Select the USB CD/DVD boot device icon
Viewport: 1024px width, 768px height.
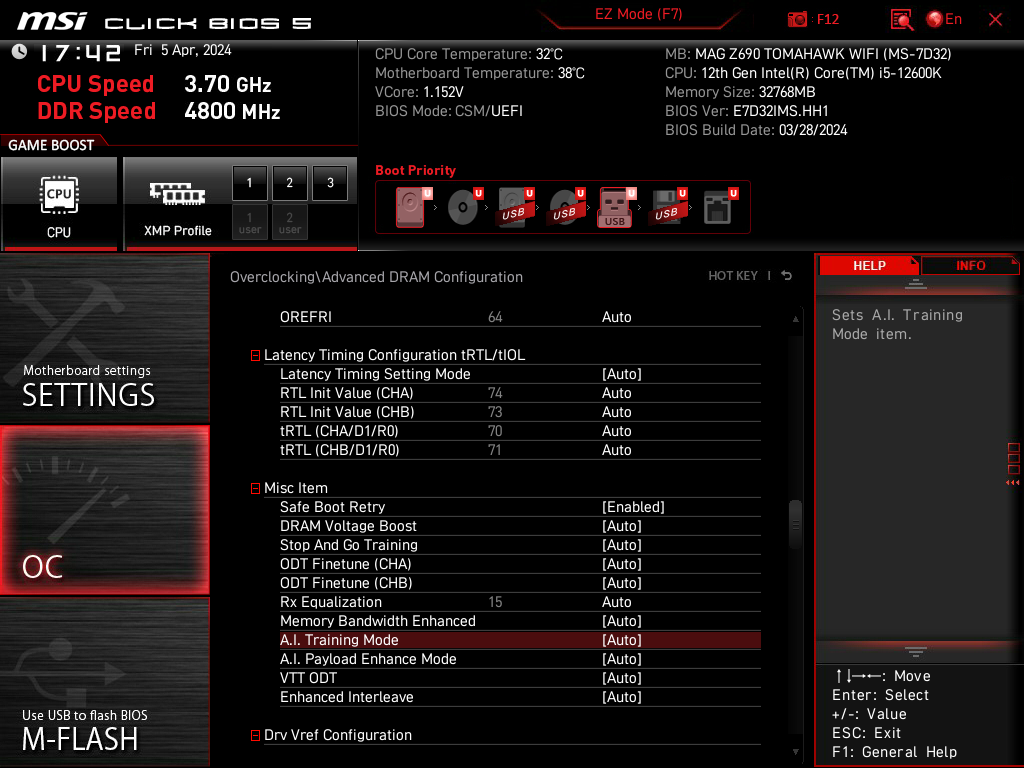pos(566,207)
